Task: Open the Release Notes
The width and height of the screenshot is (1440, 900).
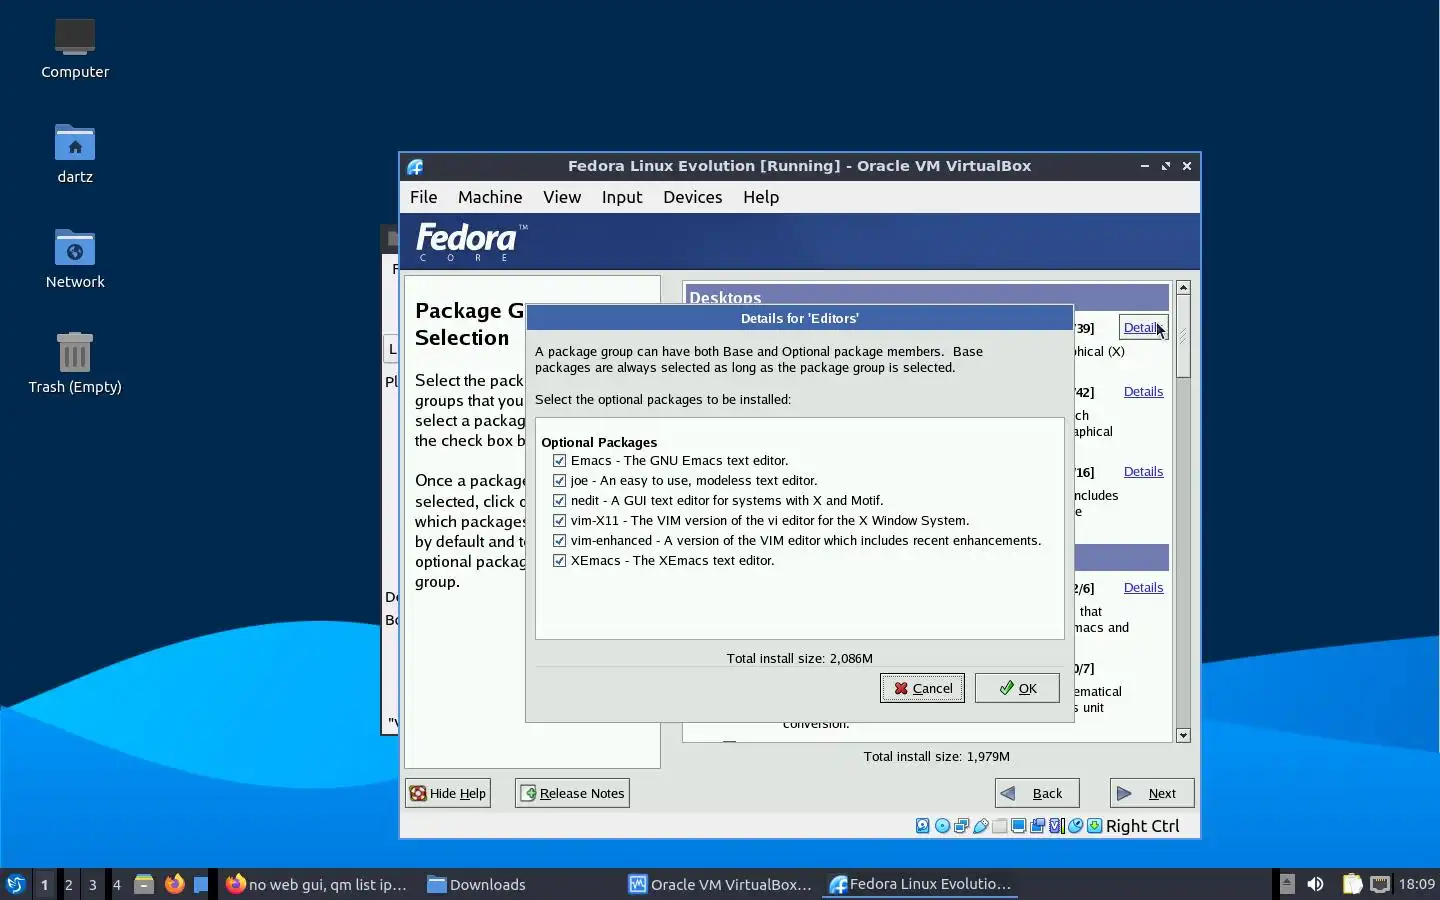Action: pos(572,793)
